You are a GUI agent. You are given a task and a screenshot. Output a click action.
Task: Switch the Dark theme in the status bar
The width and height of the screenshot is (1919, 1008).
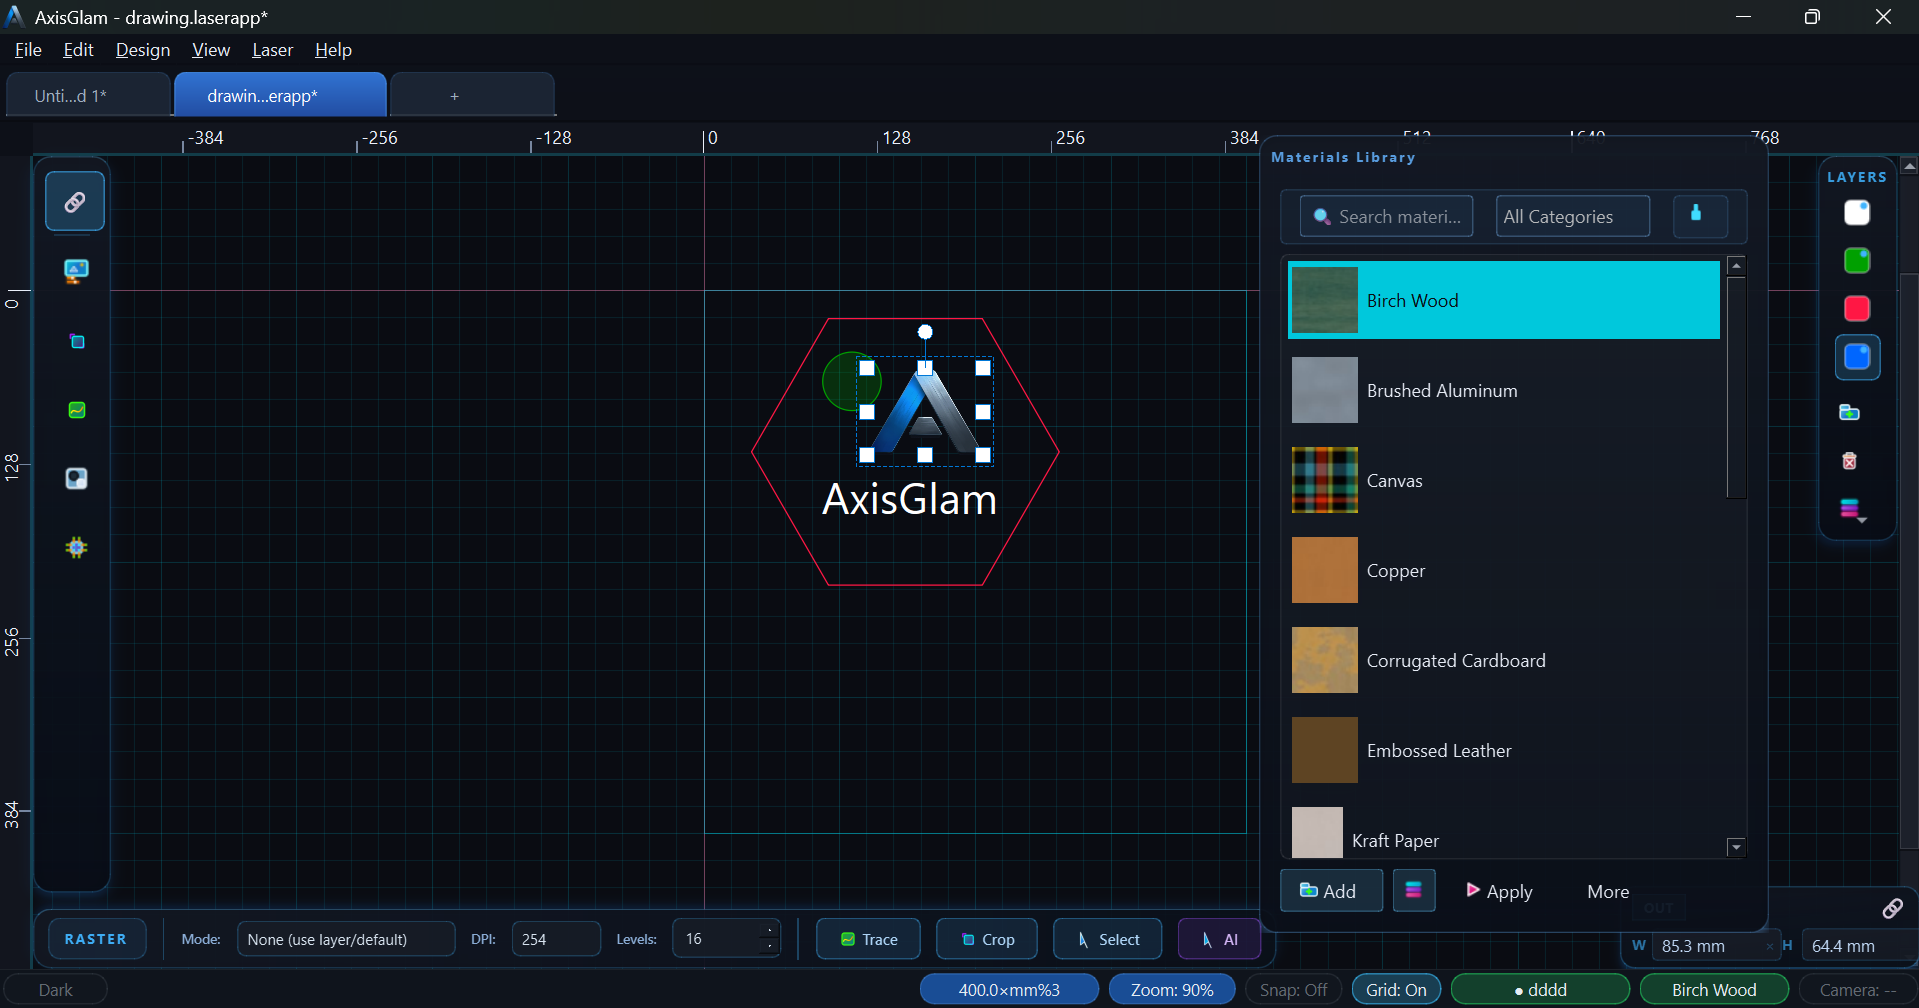(57, 989)
